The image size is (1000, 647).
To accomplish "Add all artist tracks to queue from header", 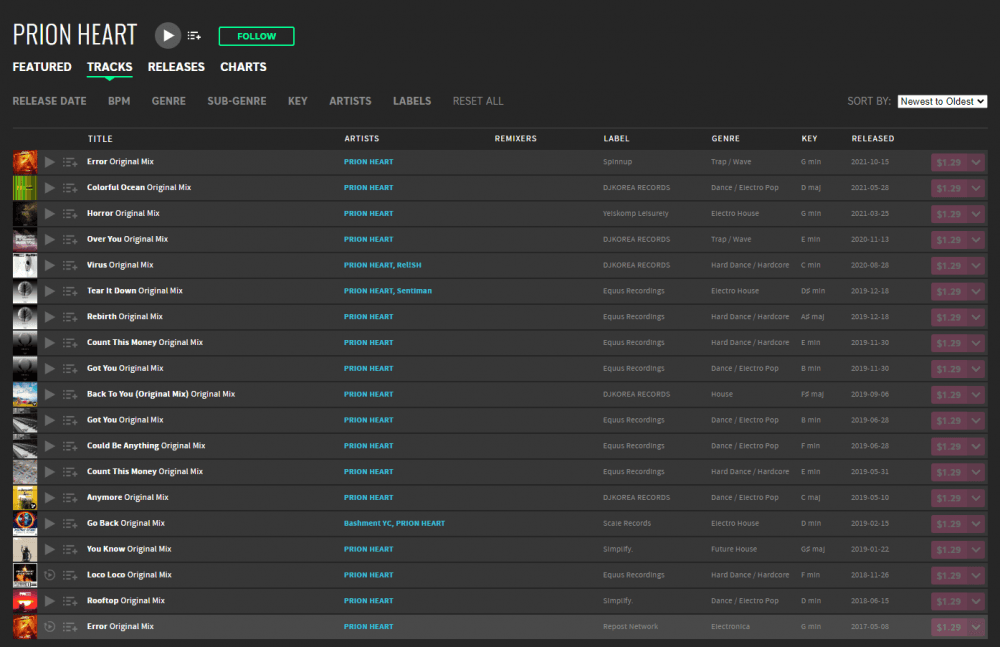I will coord(194,36).
